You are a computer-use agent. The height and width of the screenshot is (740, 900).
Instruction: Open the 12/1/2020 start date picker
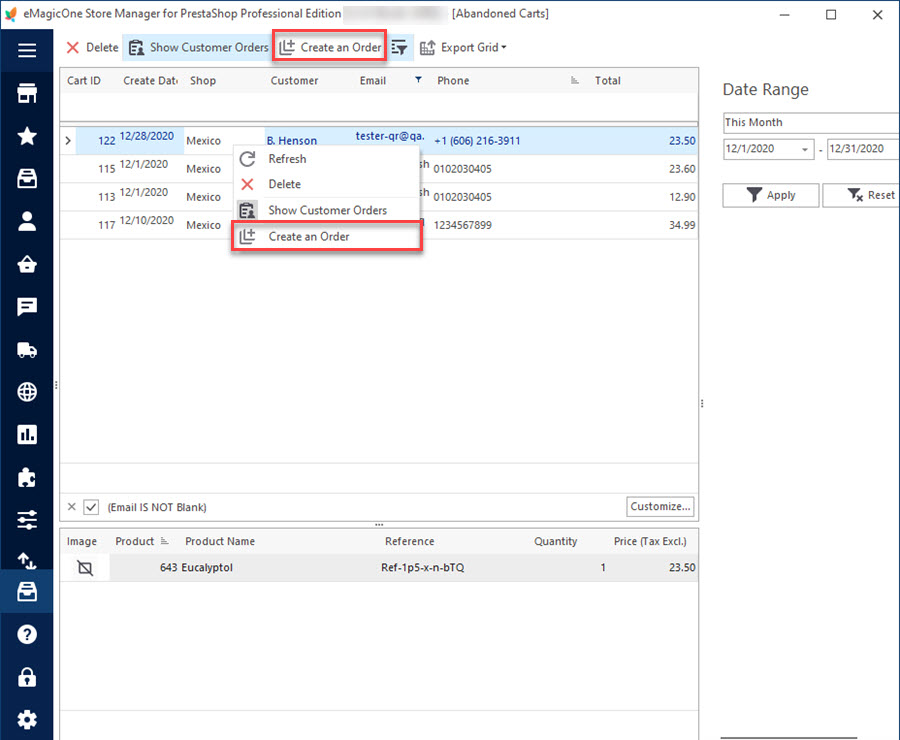coord(805,149)
